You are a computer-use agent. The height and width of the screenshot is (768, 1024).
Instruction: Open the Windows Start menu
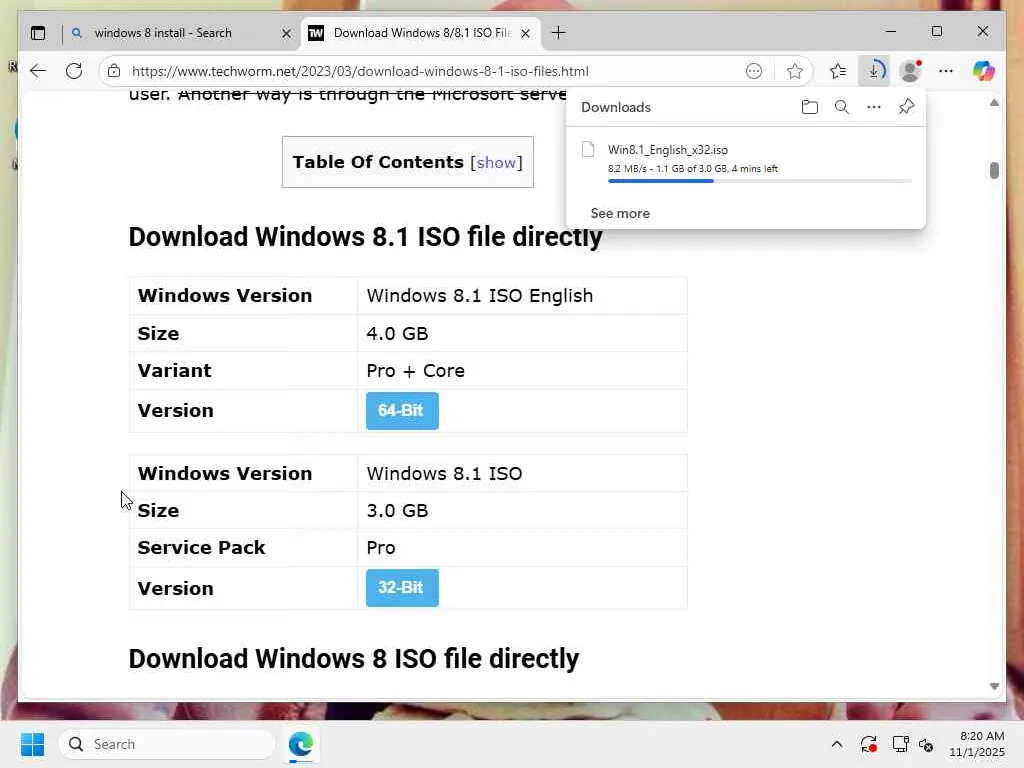(x=33, y=744)
